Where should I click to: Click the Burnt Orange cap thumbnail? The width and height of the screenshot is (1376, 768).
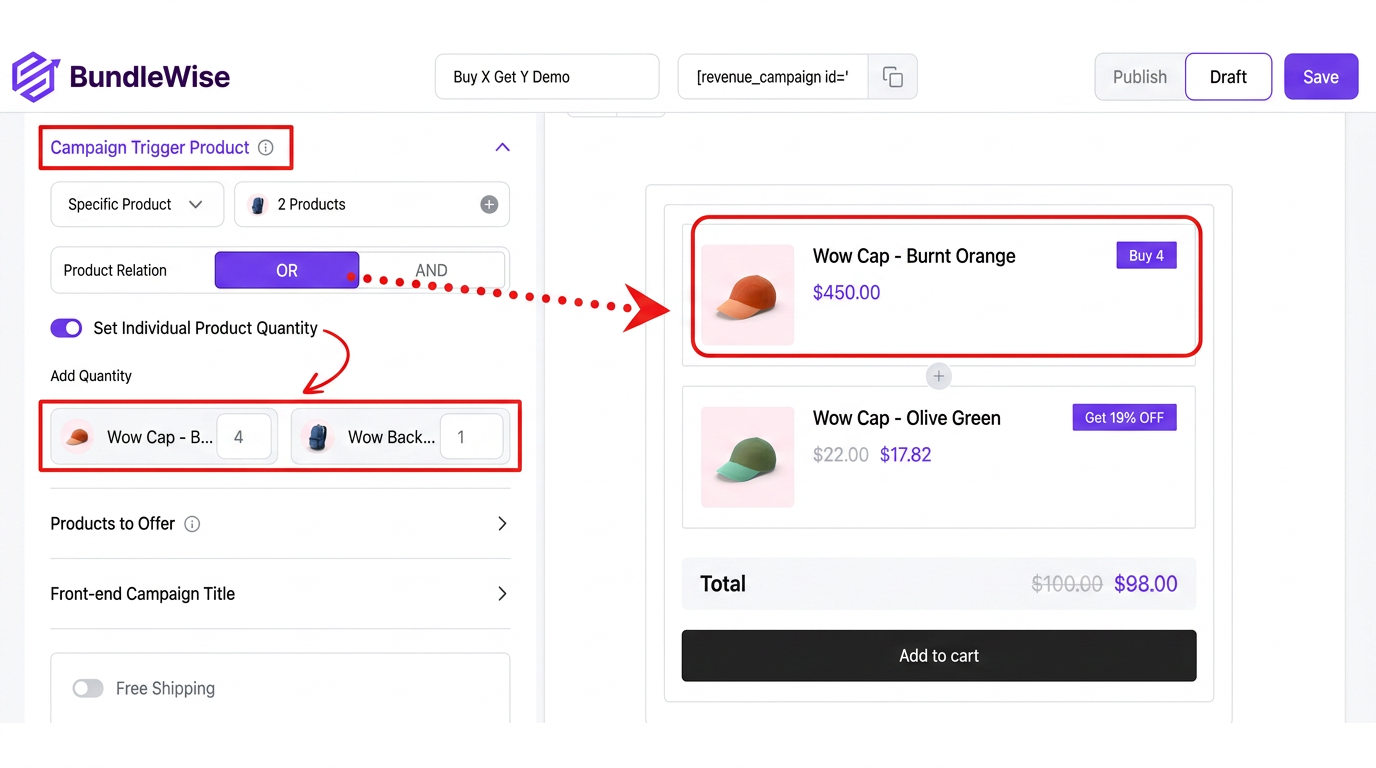(748, 295)
